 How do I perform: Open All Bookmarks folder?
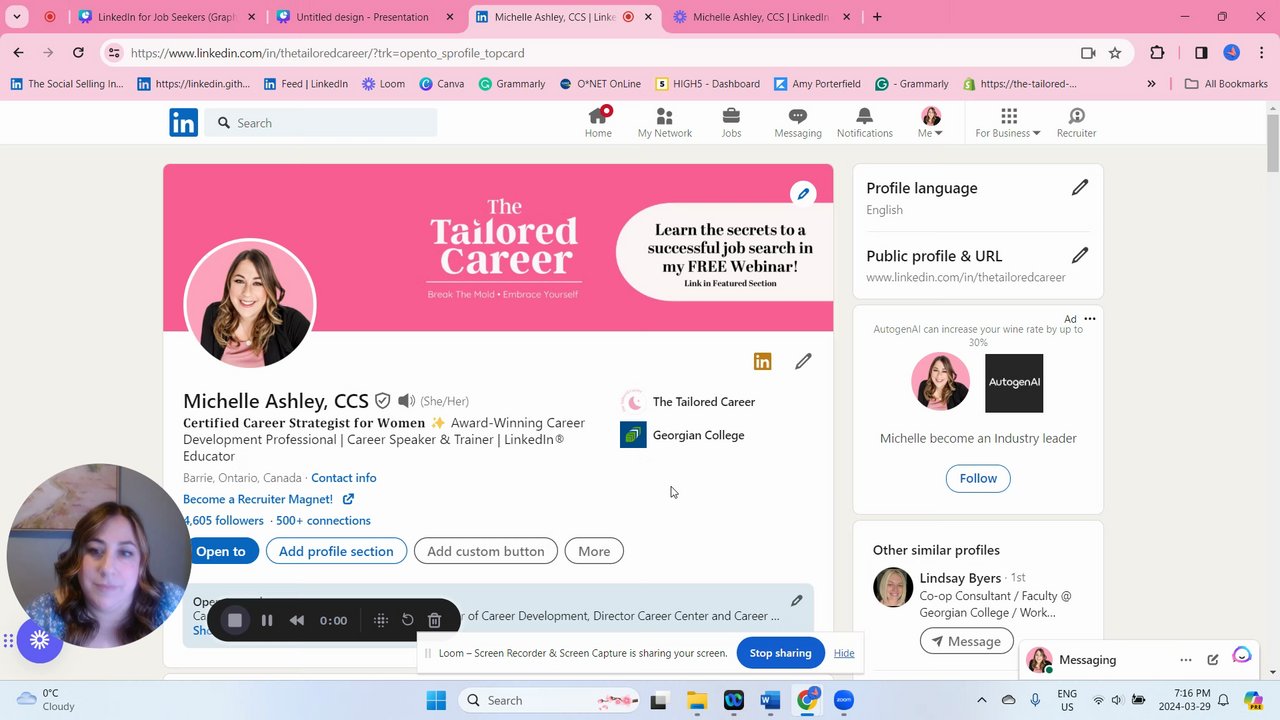(1226, 84)
